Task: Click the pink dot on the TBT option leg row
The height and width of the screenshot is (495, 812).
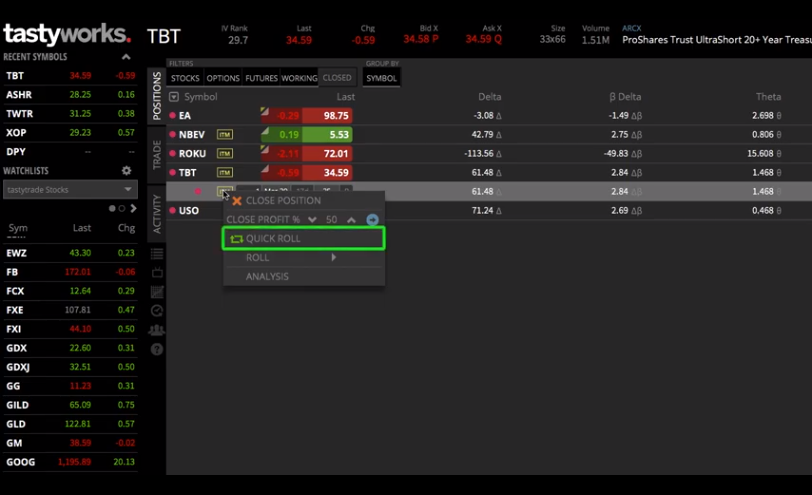Action: [x=198, y=192]
